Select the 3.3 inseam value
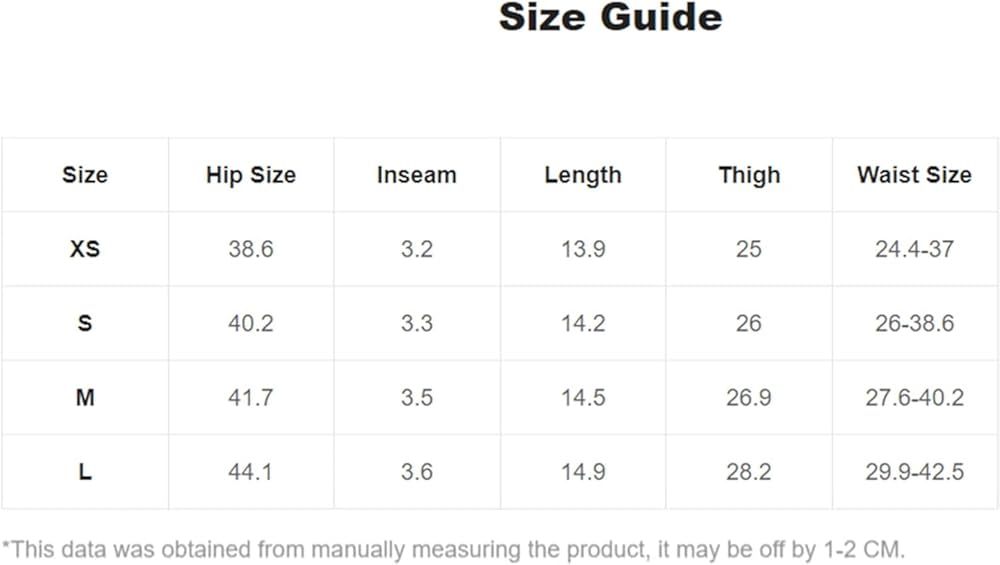This screenshot has height=565, width=1000. [416, 324]
